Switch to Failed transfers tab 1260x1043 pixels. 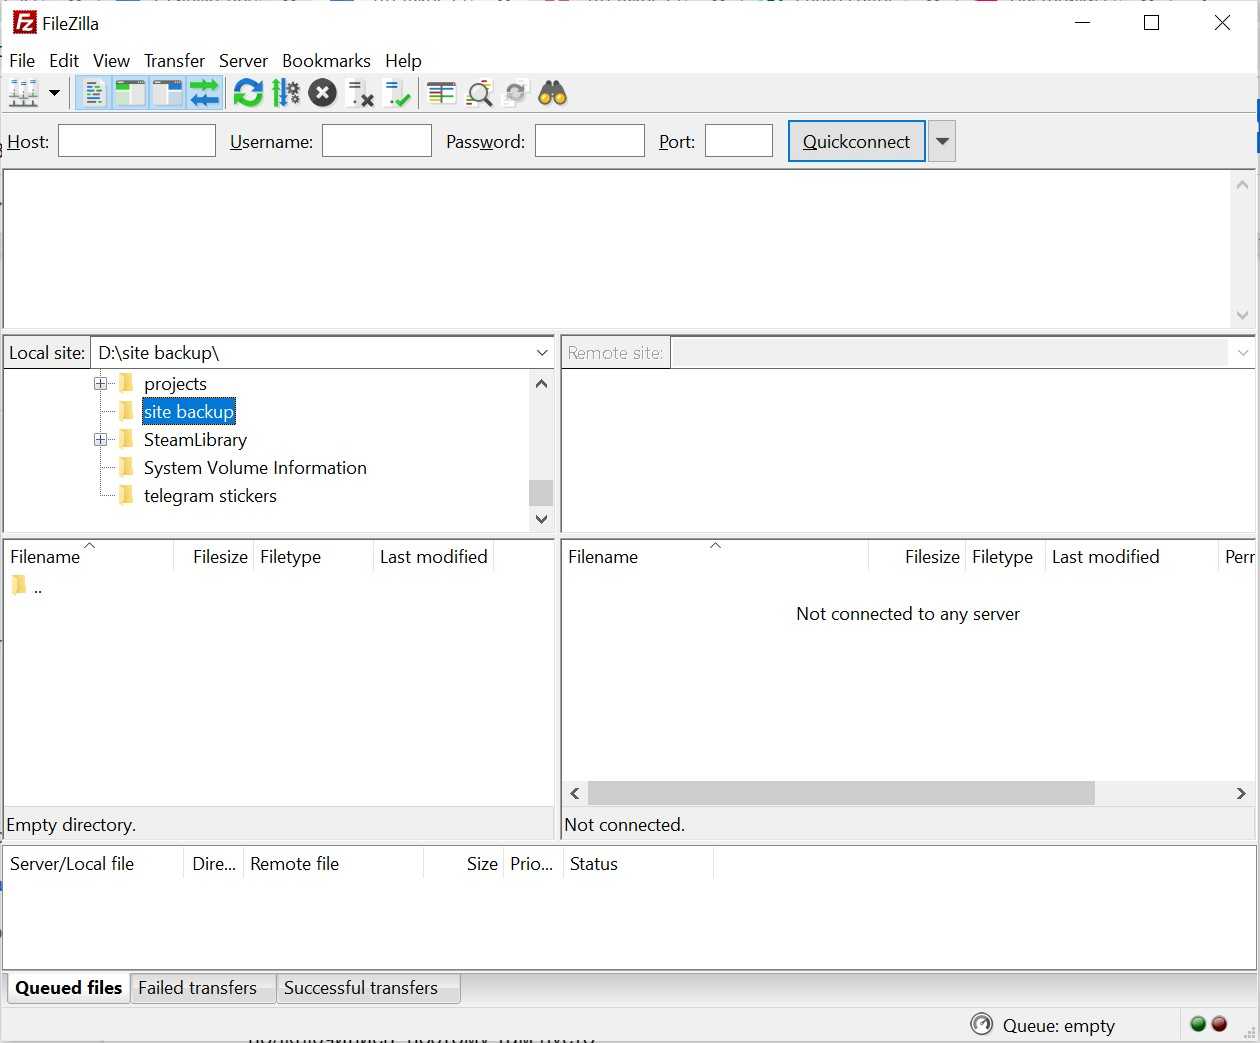tap(197, 988)
